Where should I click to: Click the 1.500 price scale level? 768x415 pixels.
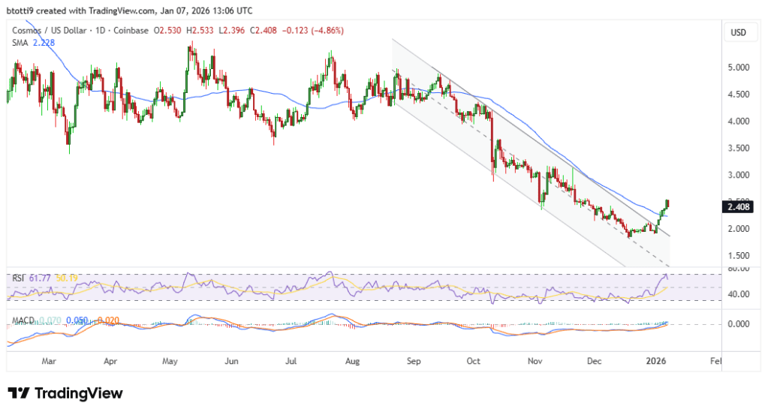pyautogui.click(x=738, y=256)
